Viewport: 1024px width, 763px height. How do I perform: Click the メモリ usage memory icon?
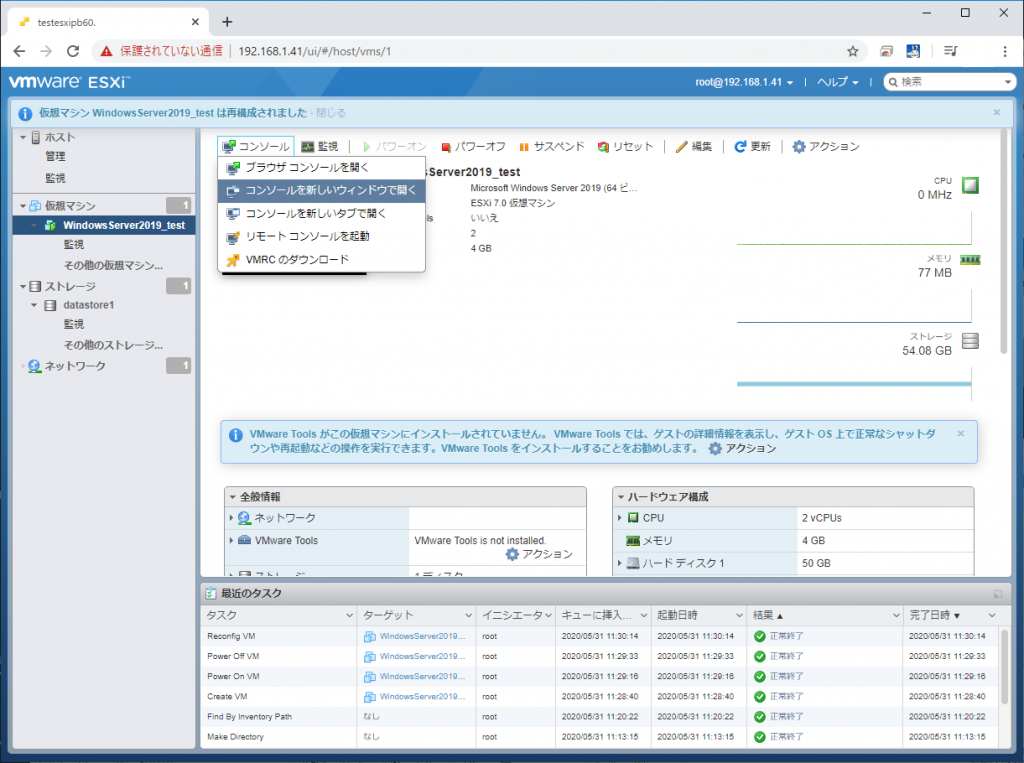click(x=970, y=260)
